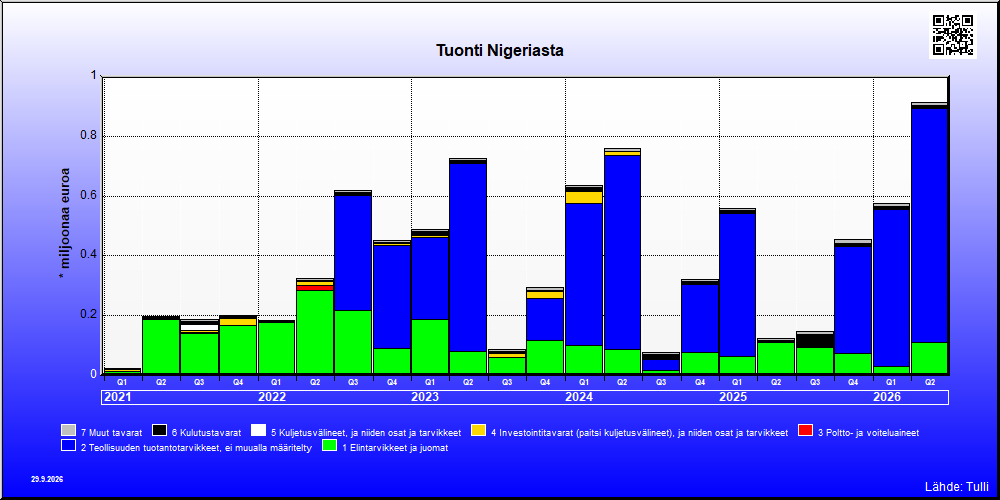Viewport: 1000px width, 500px height.
Task: Click the yellow '4 Investointitavarat' legend swatch
Action: [x=478, y=431]
